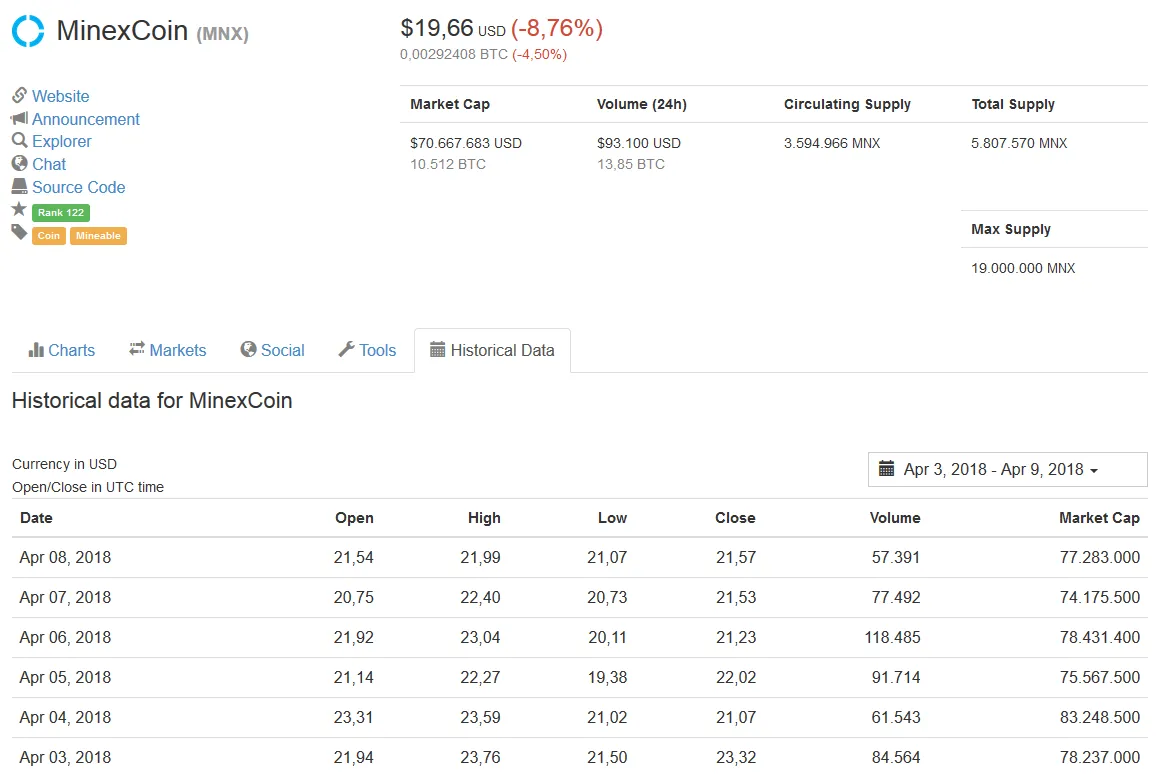Screen dimensions: 1168x784
Task: Click the 5.807.570 MNX total supply
Action: tap(1019, 143)
